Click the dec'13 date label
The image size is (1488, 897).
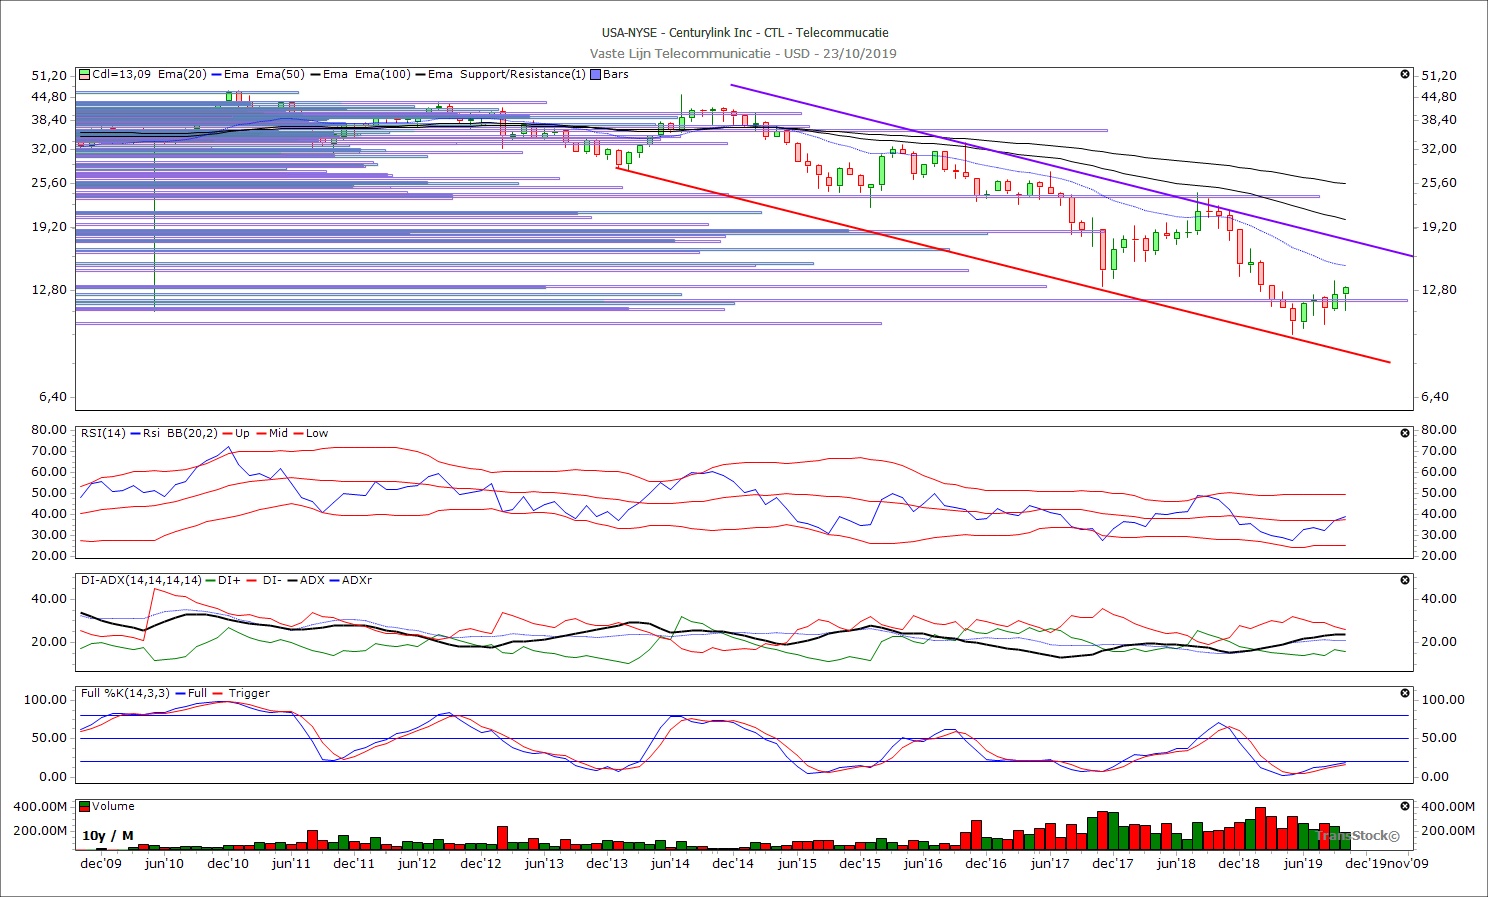coord(607,864)
